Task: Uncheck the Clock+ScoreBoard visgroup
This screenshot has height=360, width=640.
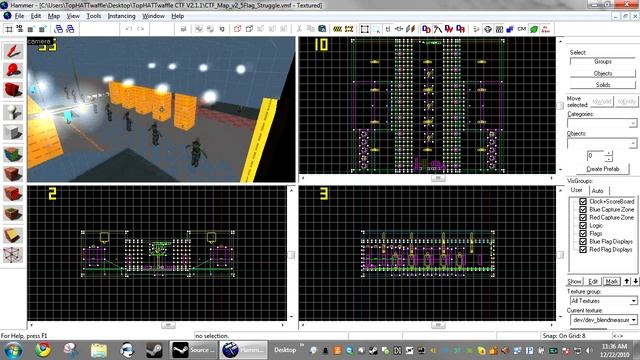Action: tap(583, 202)
